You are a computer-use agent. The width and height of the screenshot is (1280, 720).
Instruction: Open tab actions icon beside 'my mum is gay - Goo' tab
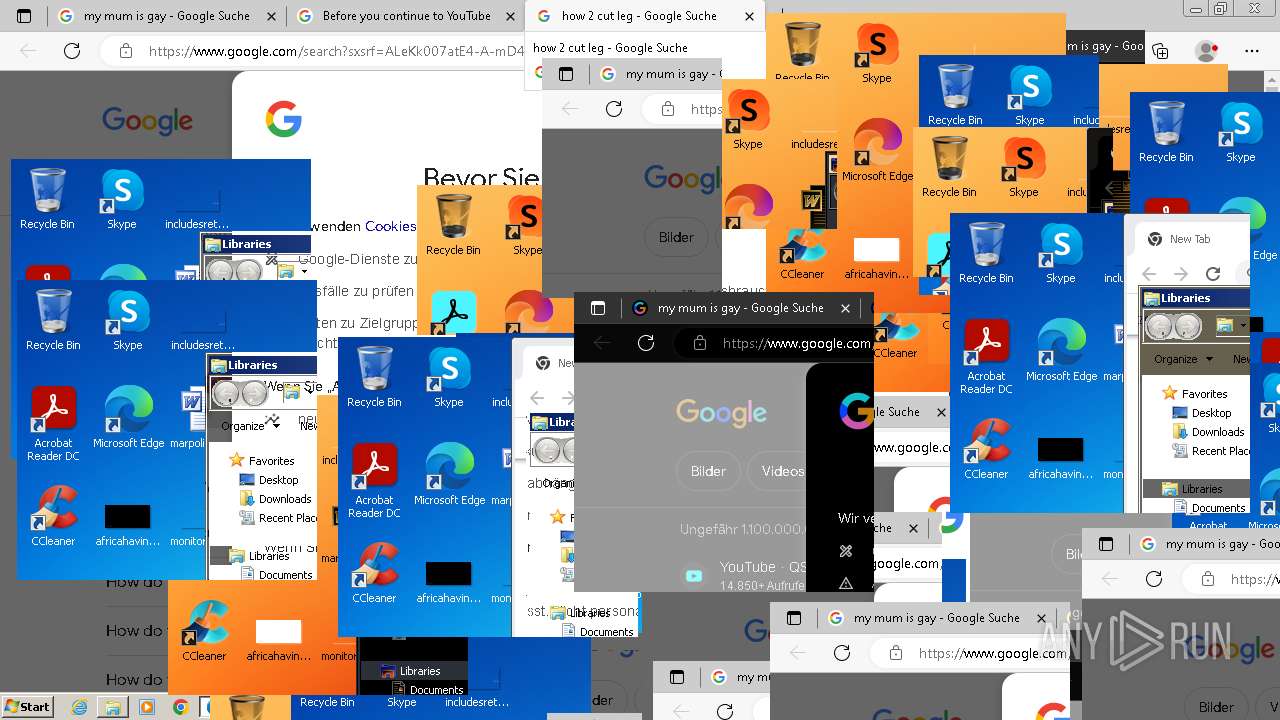point(1106,544)
